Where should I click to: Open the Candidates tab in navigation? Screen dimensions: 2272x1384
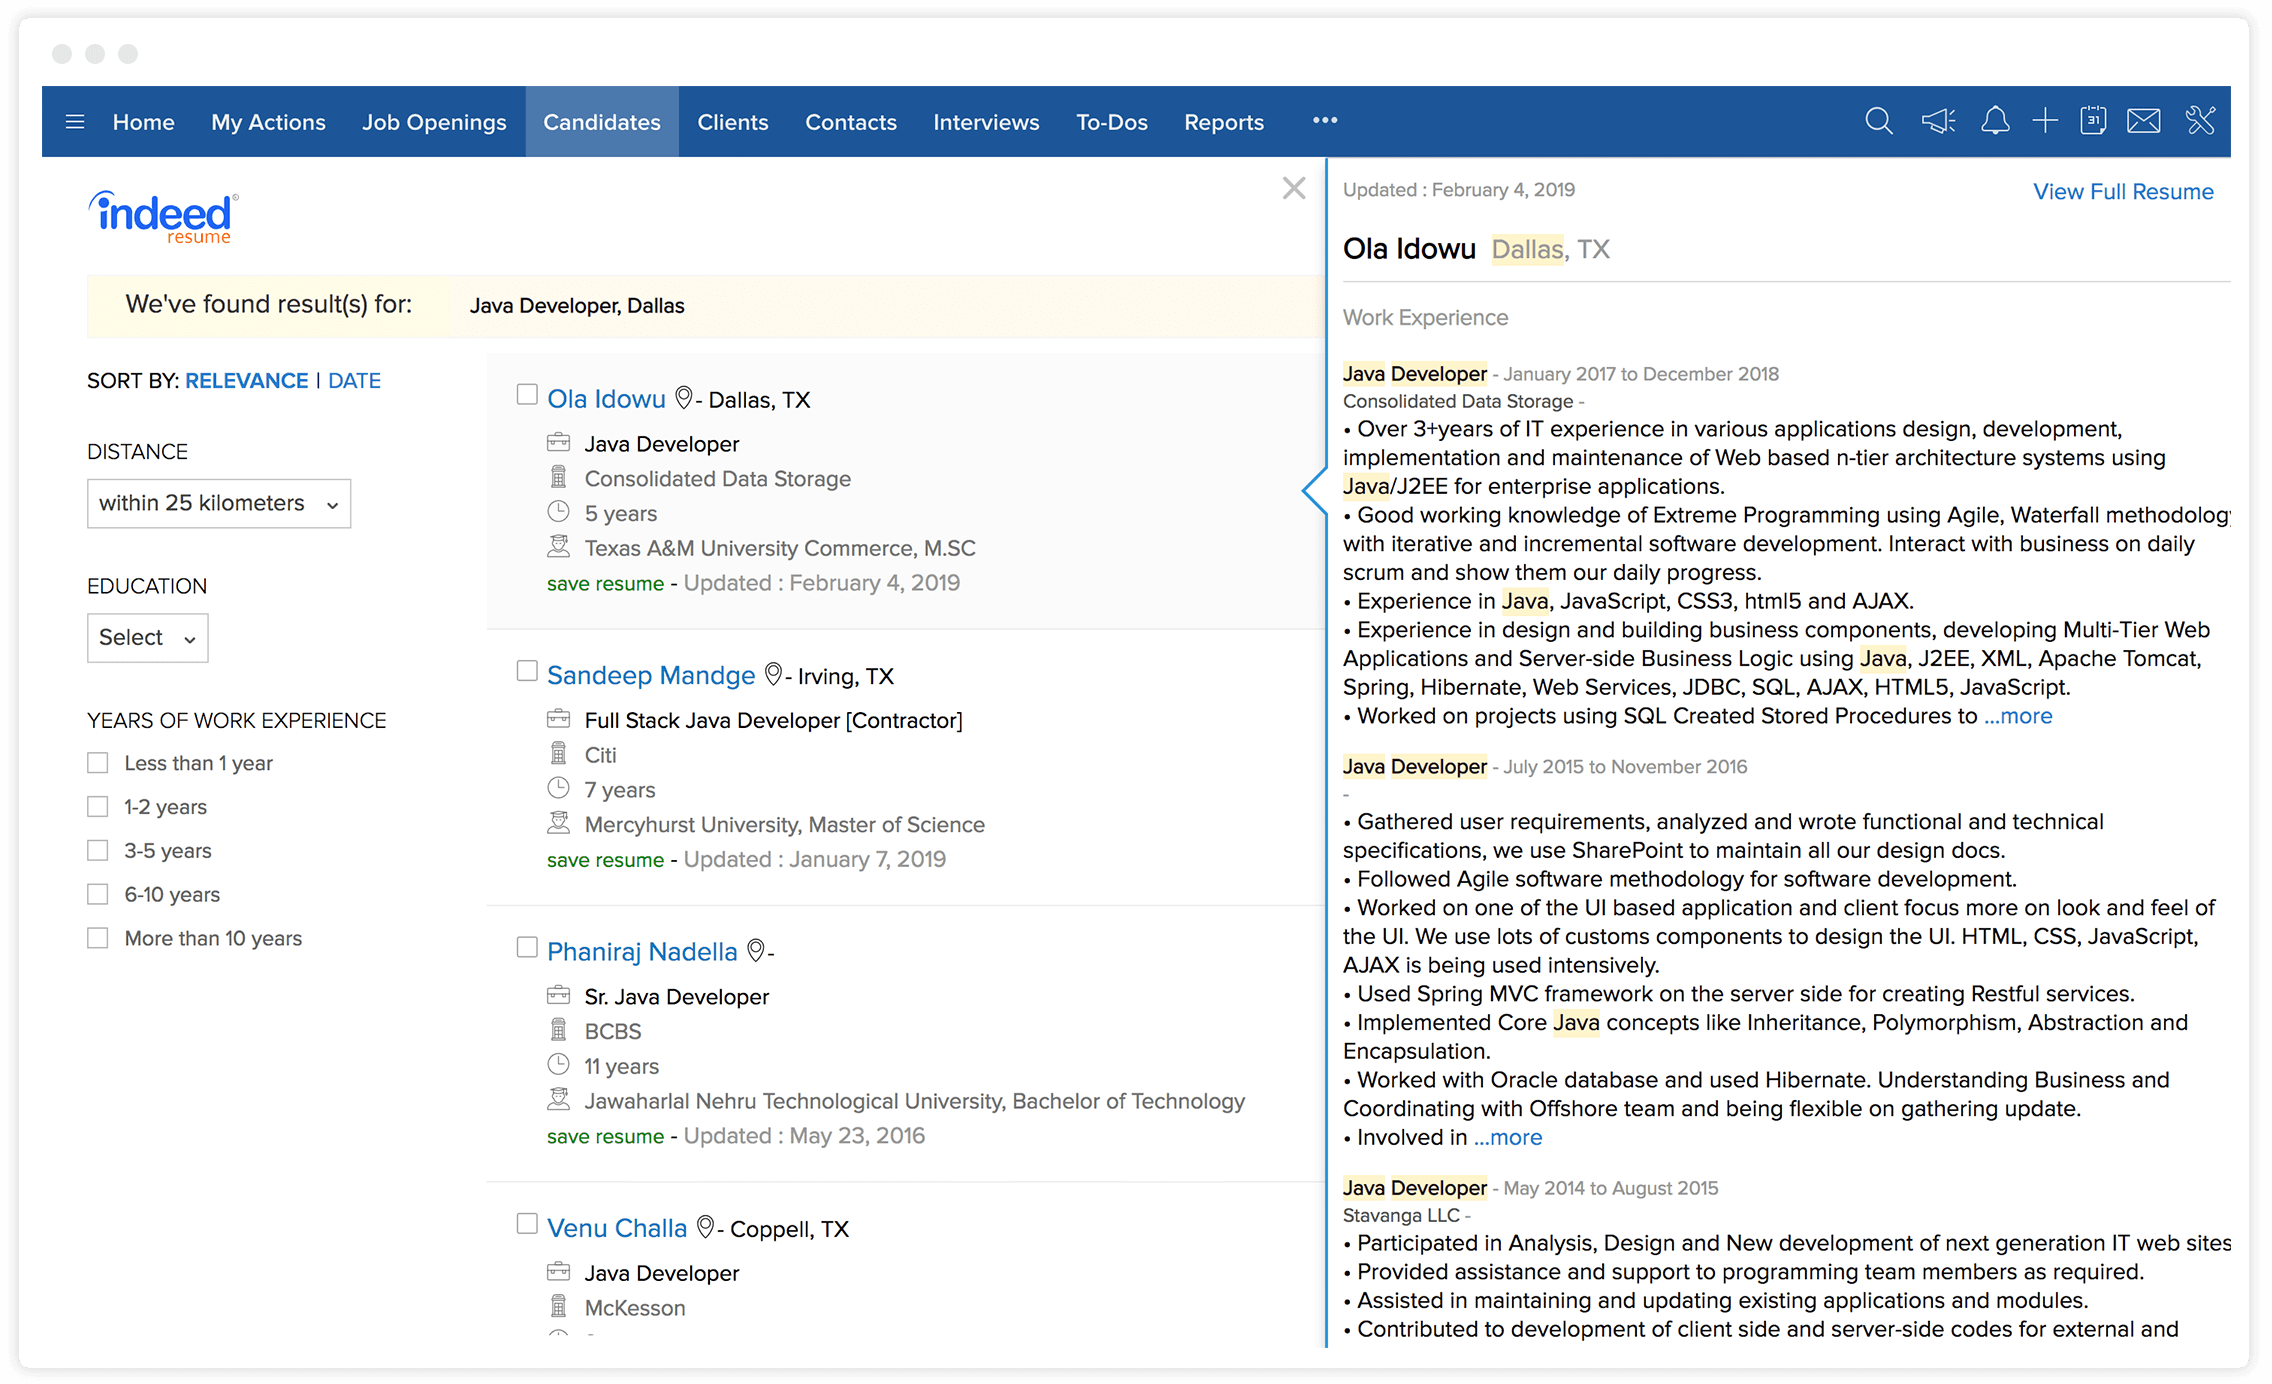600,122
